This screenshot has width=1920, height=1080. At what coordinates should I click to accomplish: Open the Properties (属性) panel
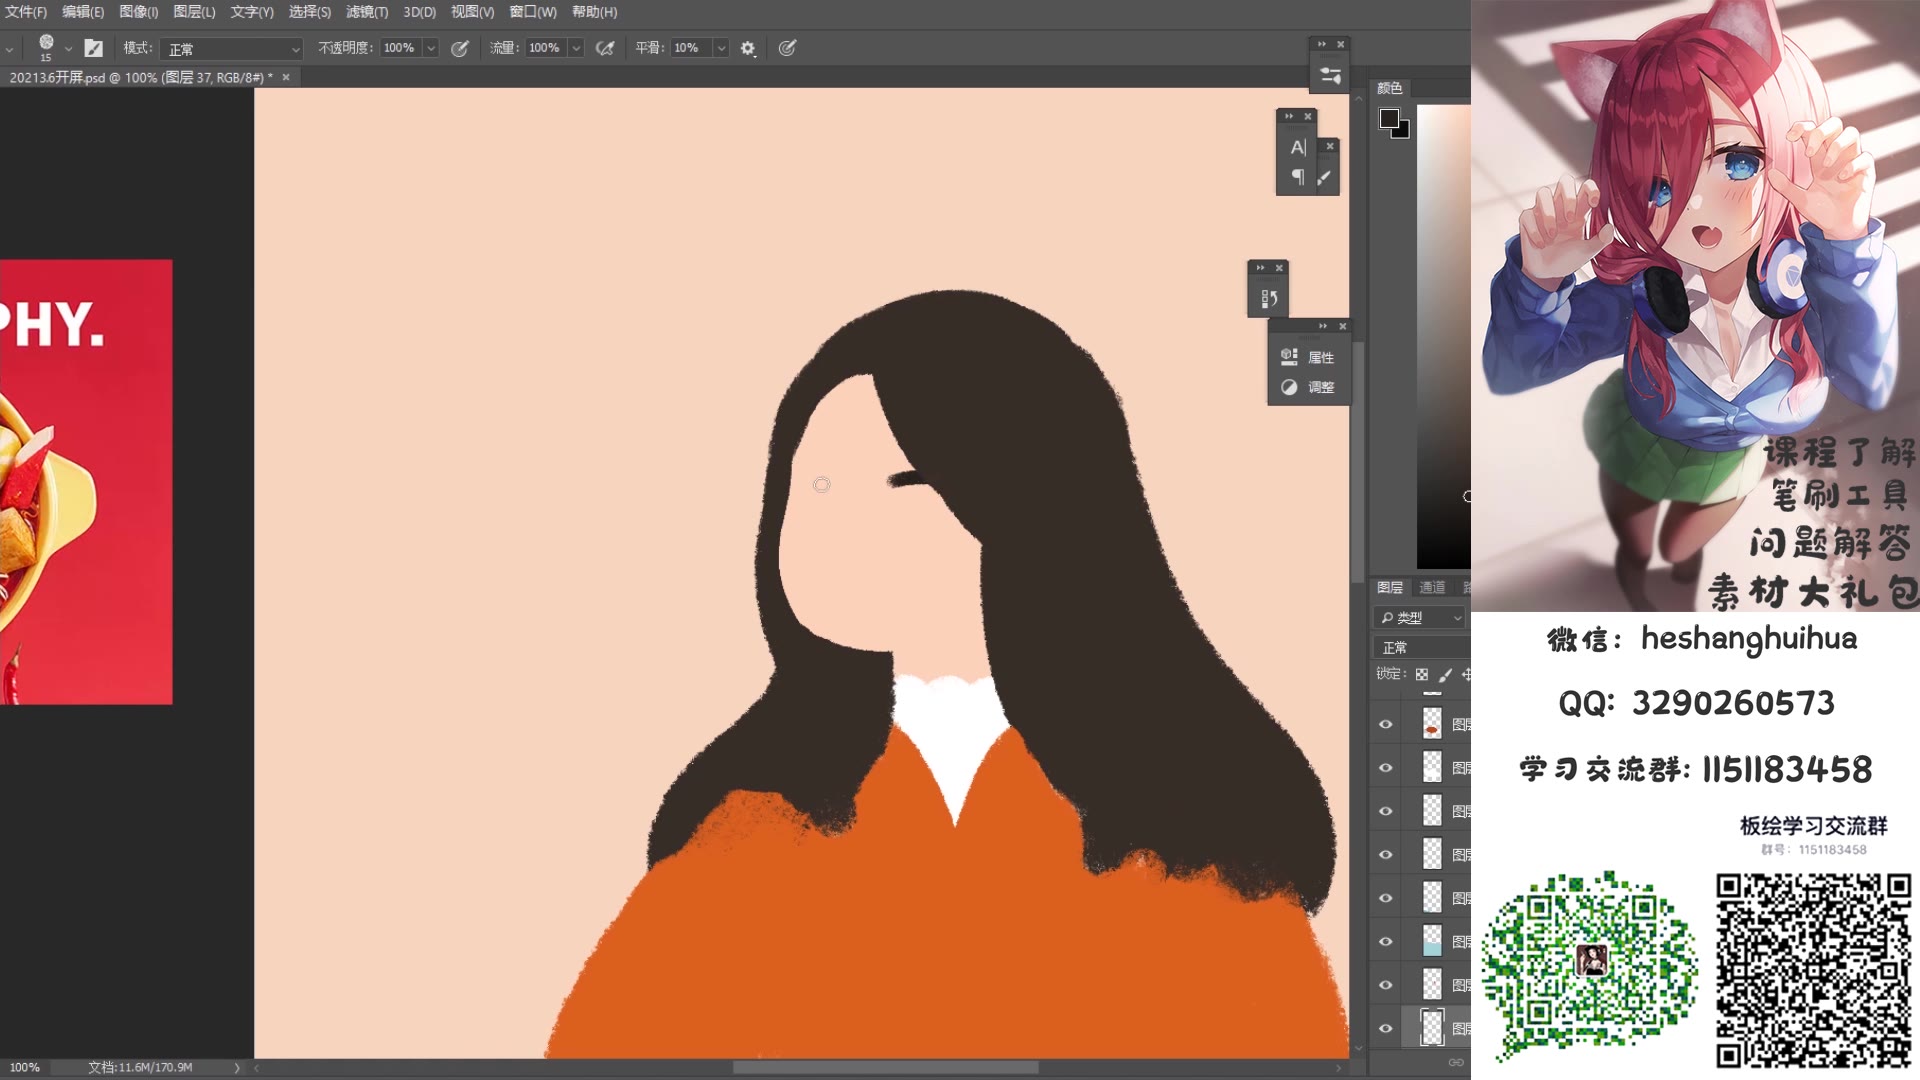[1308, 357]
